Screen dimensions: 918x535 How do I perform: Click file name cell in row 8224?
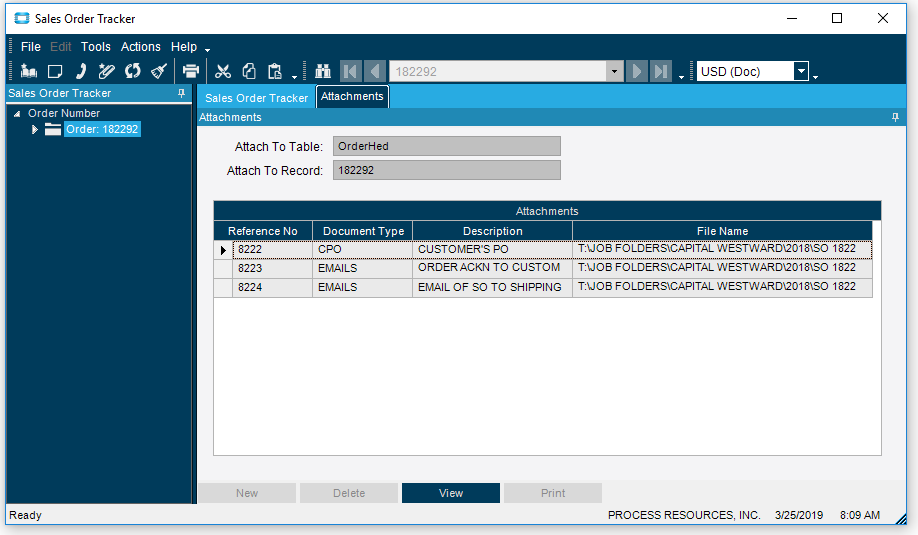pos(722,287)
